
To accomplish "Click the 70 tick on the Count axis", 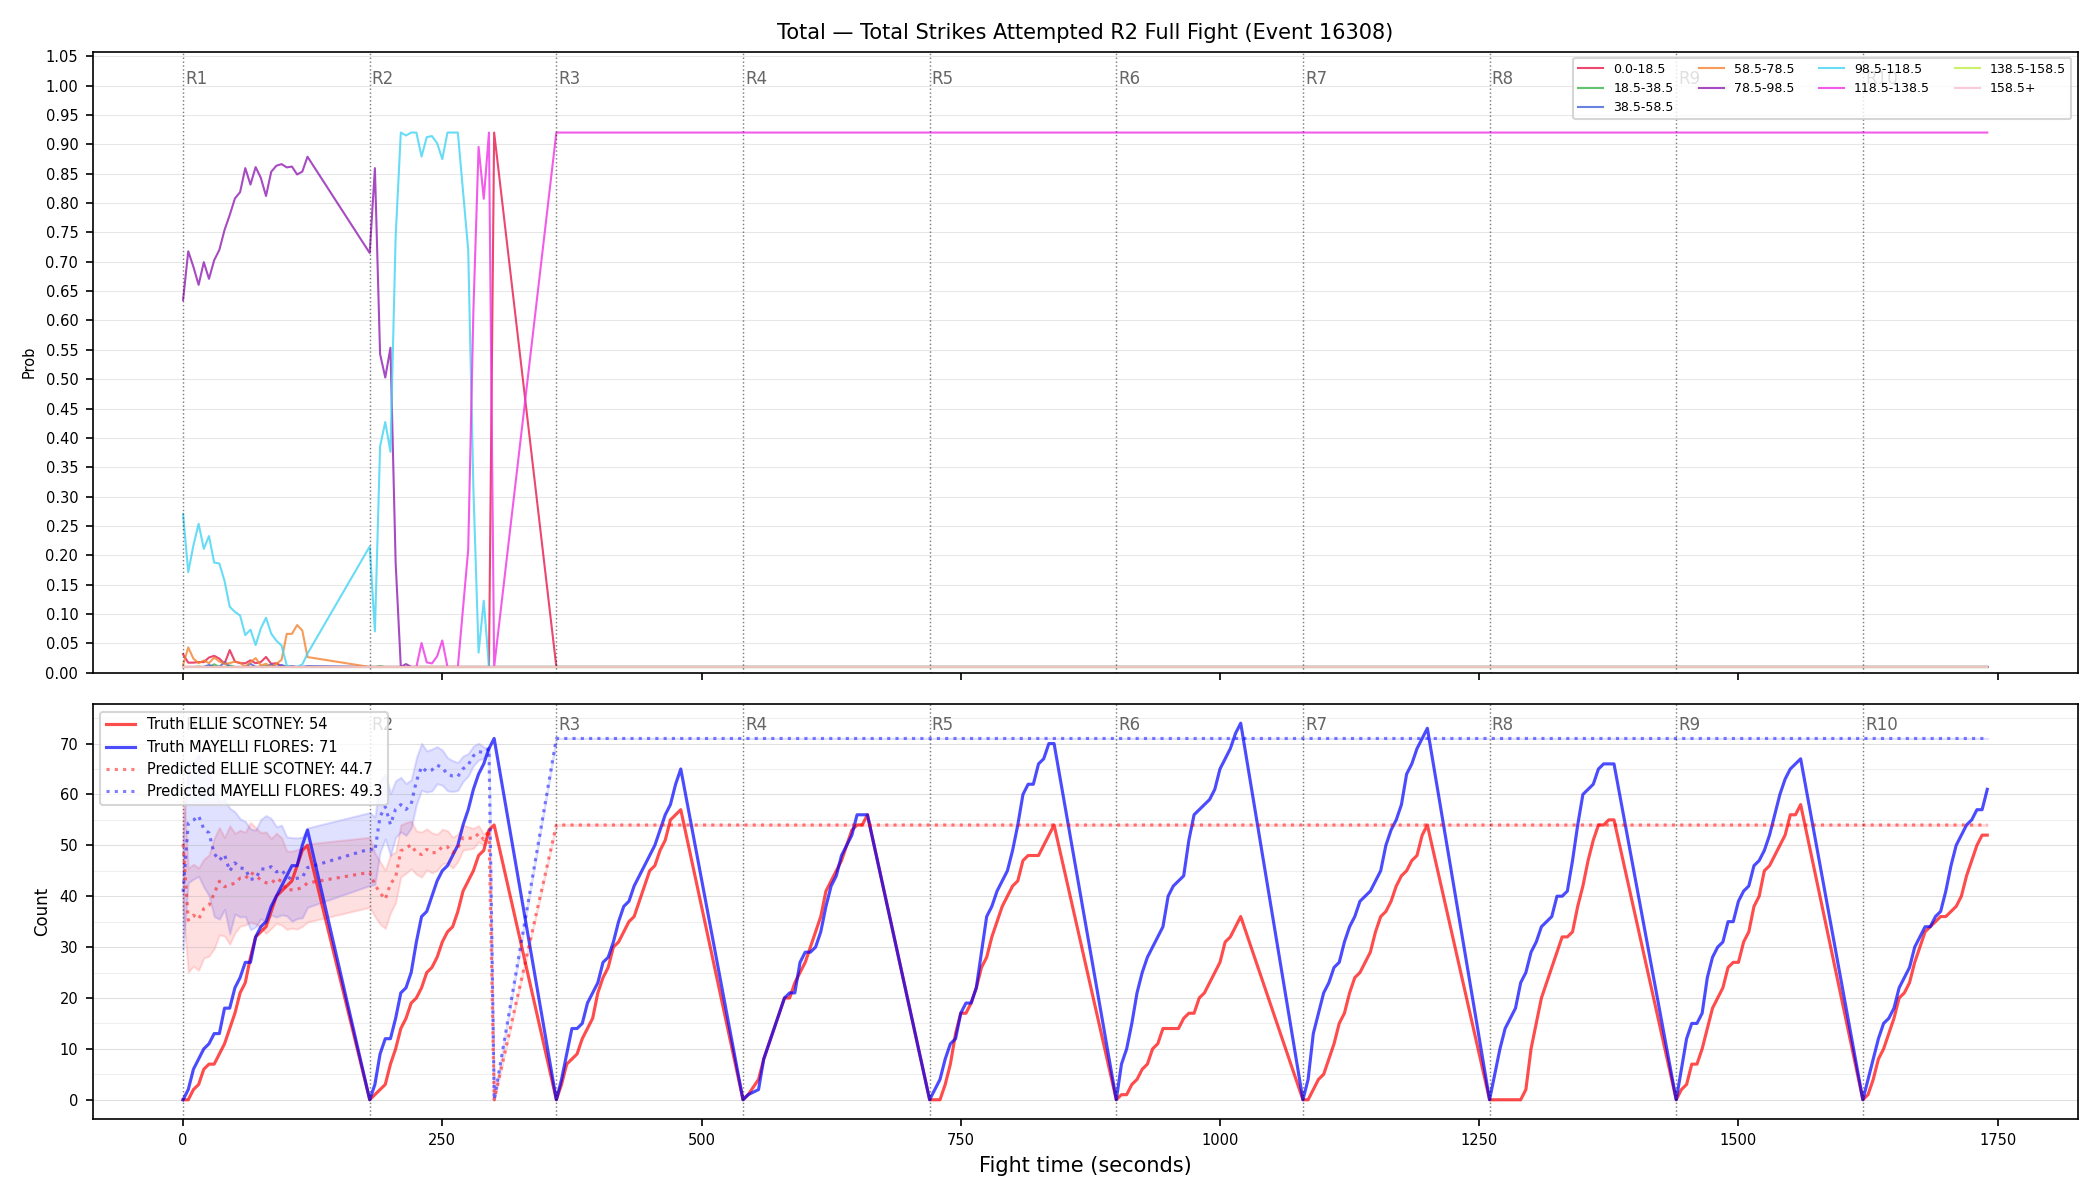I will (x=69, y=744).
